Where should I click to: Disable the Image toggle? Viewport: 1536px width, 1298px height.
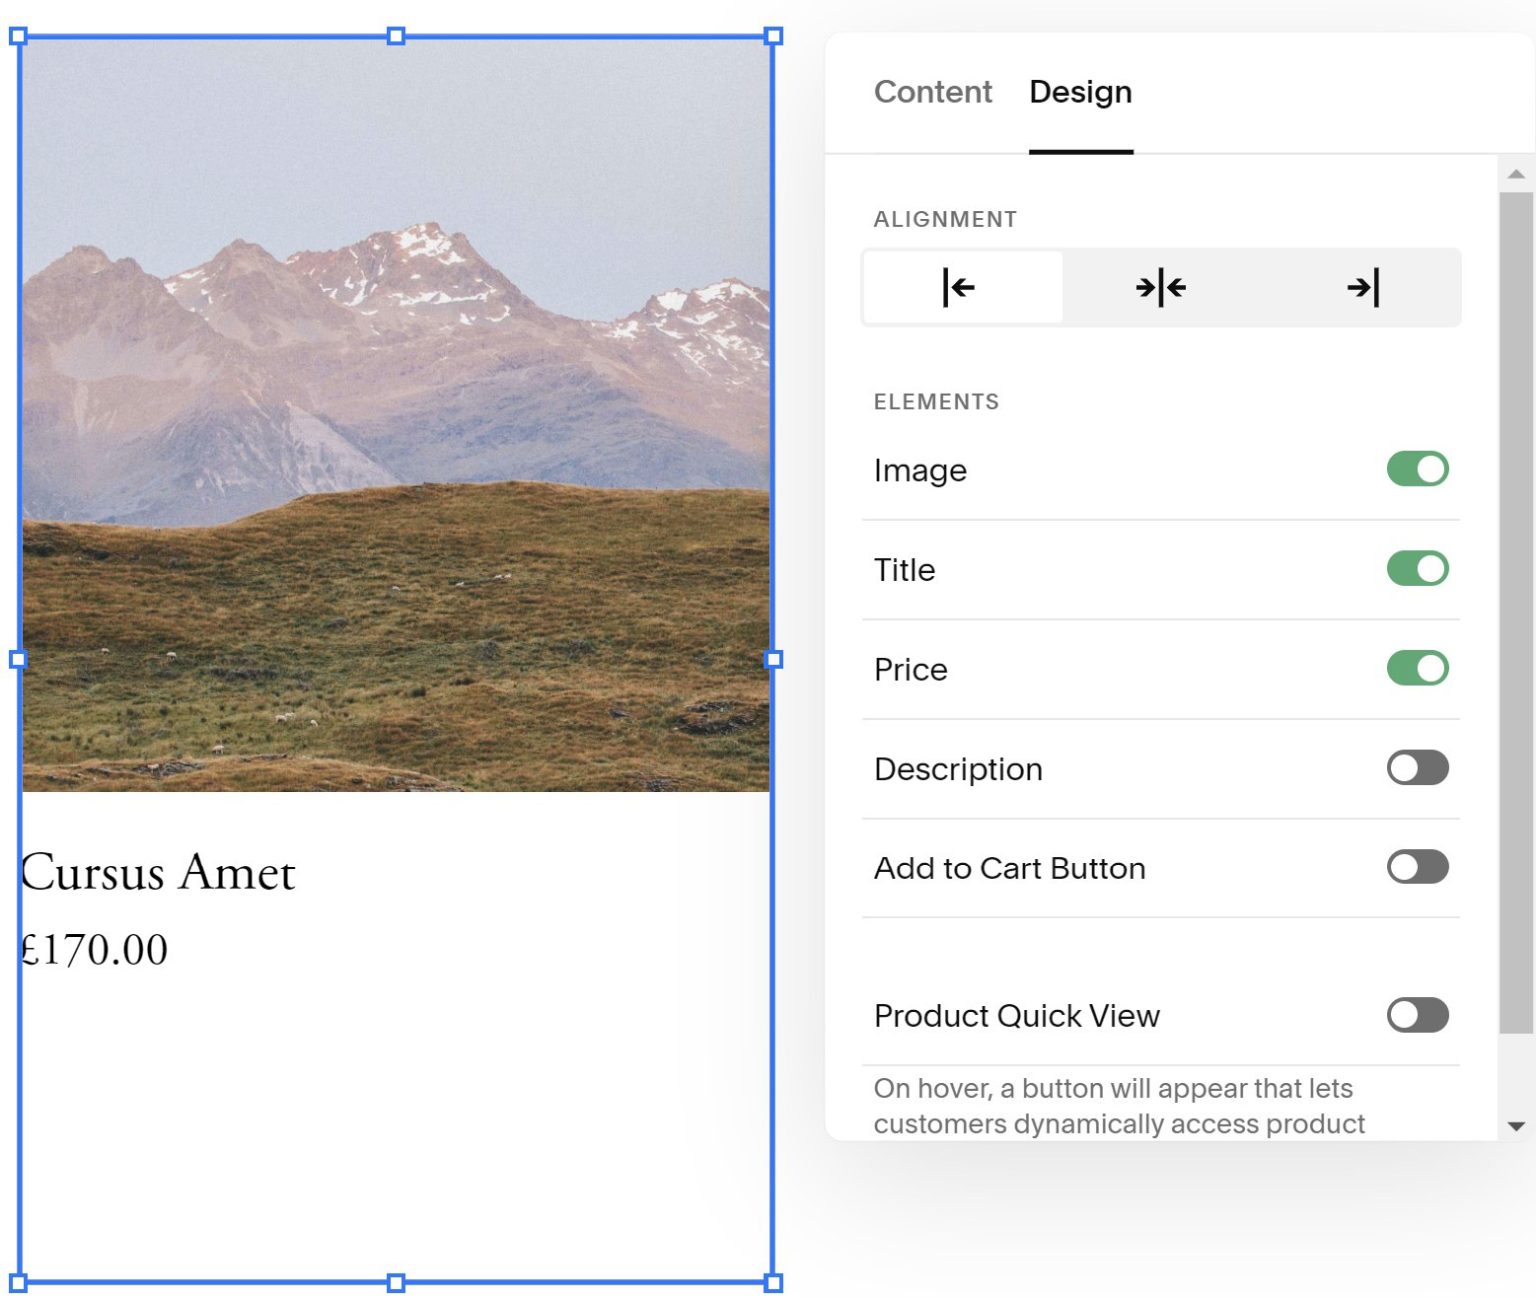[1416, 468]
